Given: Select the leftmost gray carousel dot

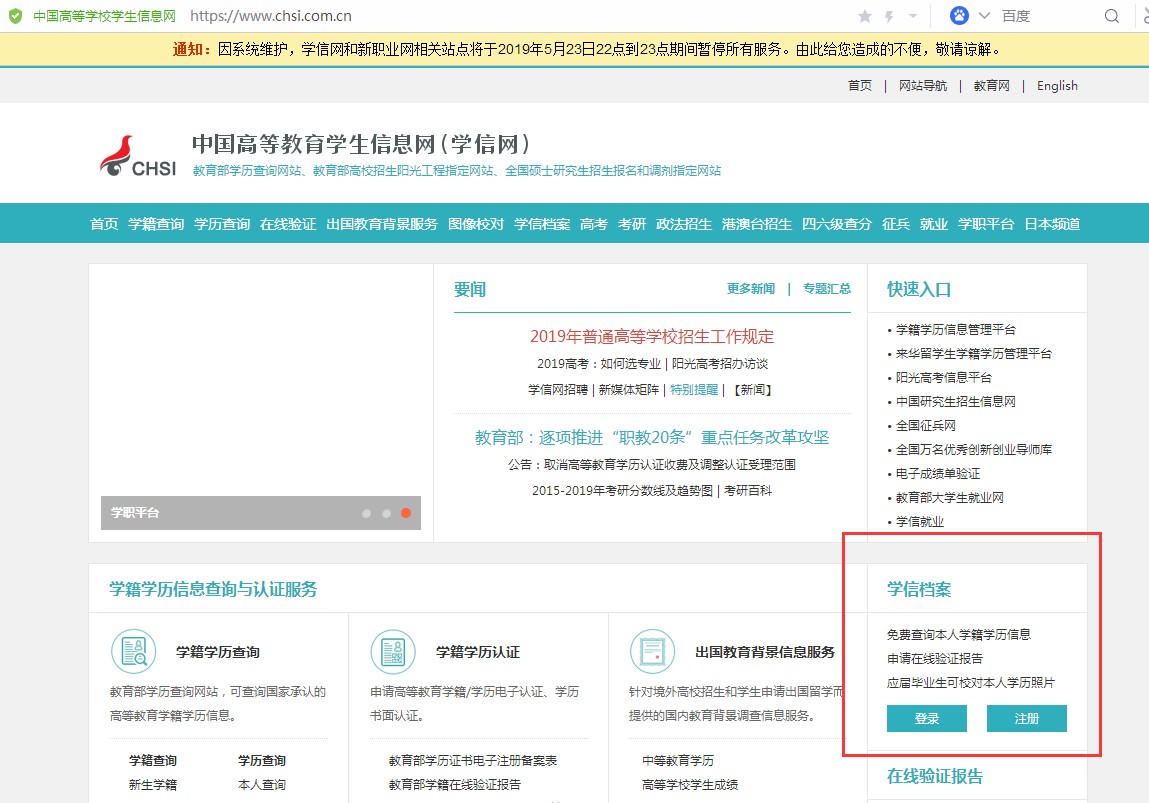Looking at the screenshot, I should (366, 513).
